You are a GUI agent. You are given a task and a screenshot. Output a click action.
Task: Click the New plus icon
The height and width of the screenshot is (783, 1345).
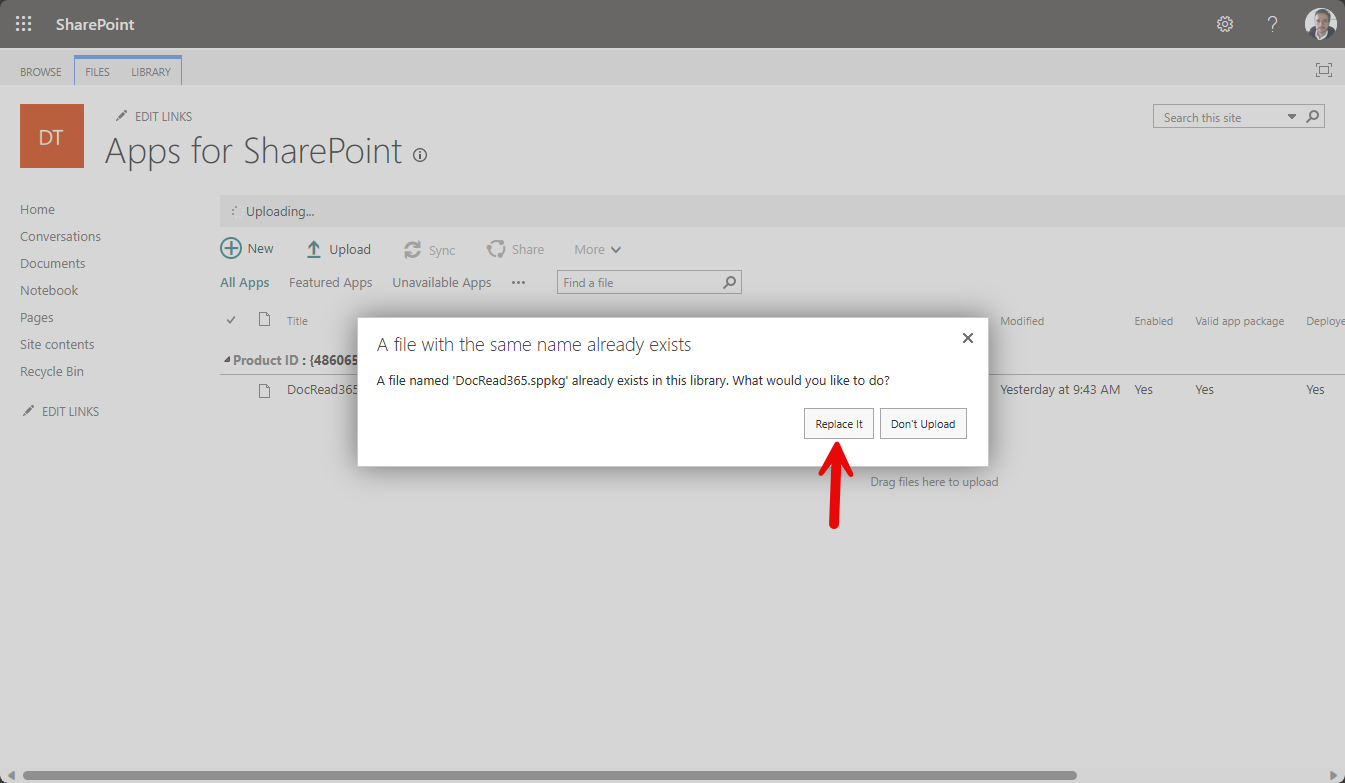pos(231,249)
